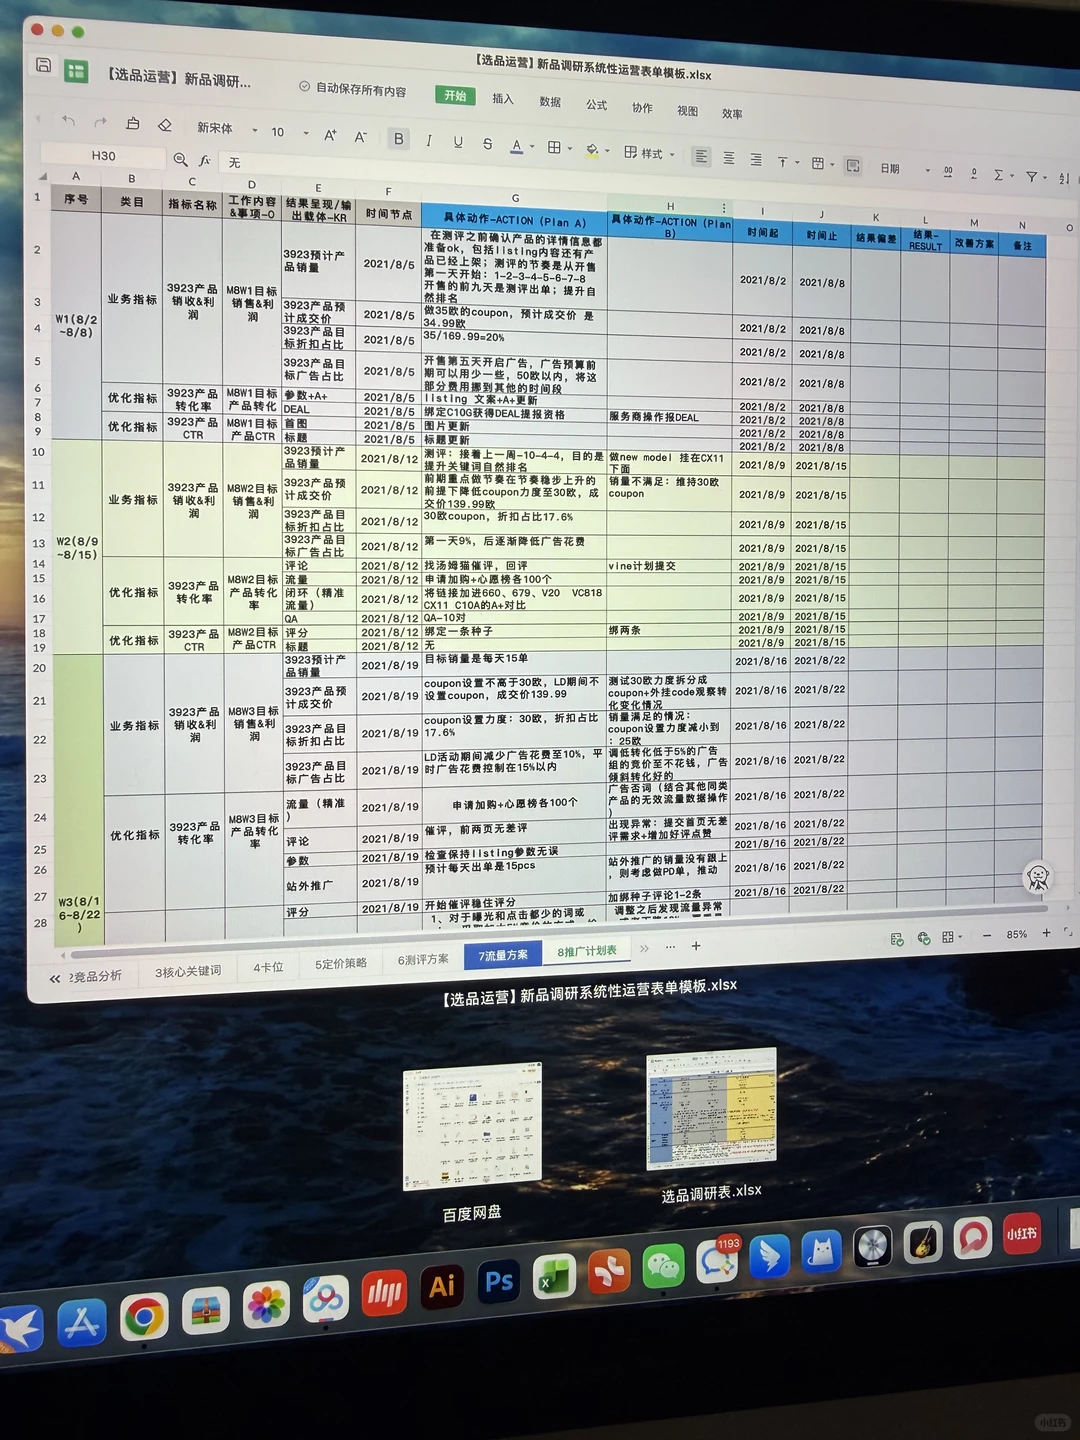Viewport: 1080px width, 1440px height.
Task: Apply font color using the A color icon
Action: pos(515,146)
